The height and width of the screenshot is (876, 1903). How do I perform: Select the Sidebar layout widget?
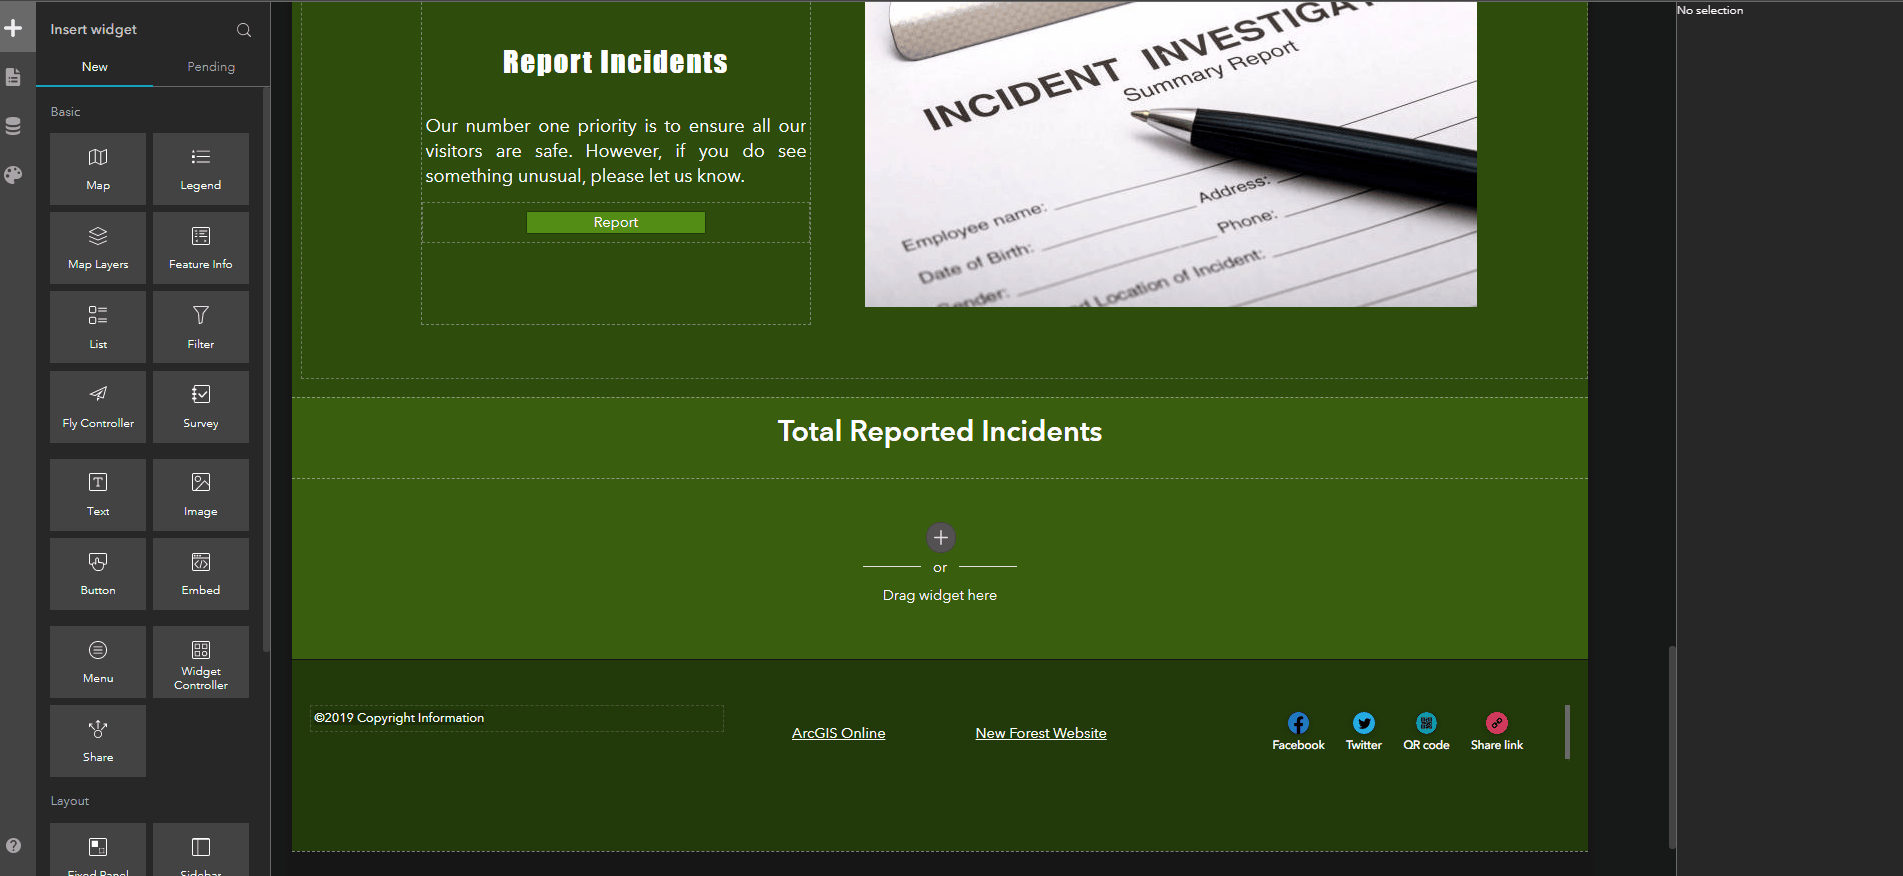coord(201,850)
